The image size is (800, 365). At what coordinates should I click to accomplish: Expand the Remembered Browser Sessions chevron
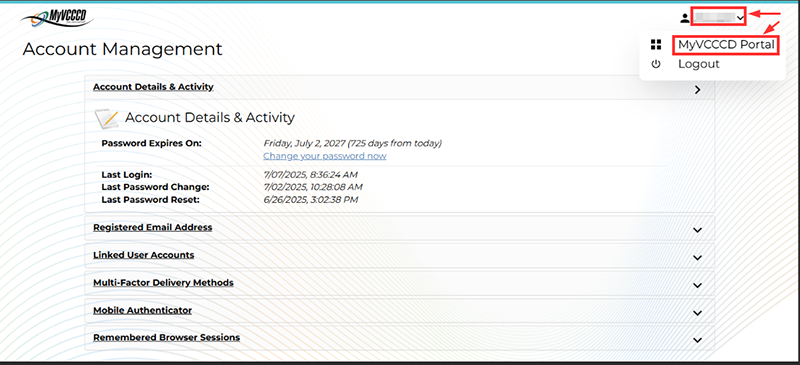click(x=697, y=340)
